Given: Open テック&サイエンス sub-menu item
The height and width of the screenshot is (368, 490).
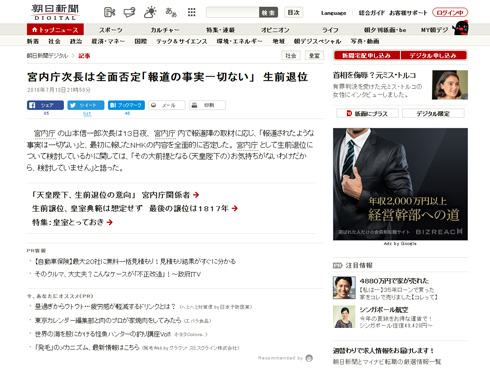Looking at the screenshot, I should (x=182, y=41).
